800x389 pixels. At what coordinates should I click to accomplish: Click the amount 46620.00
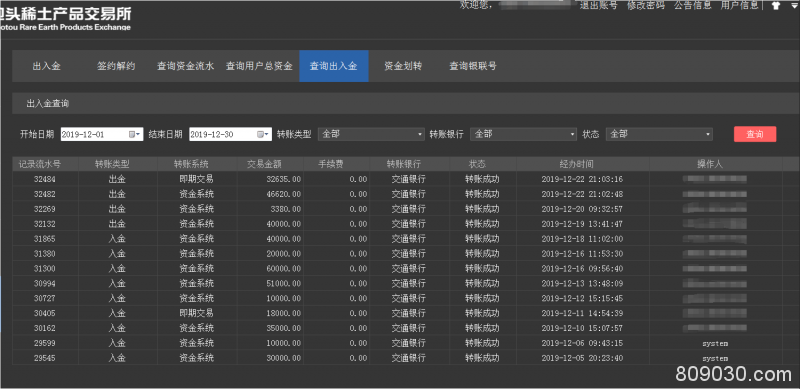pos(284,194)
